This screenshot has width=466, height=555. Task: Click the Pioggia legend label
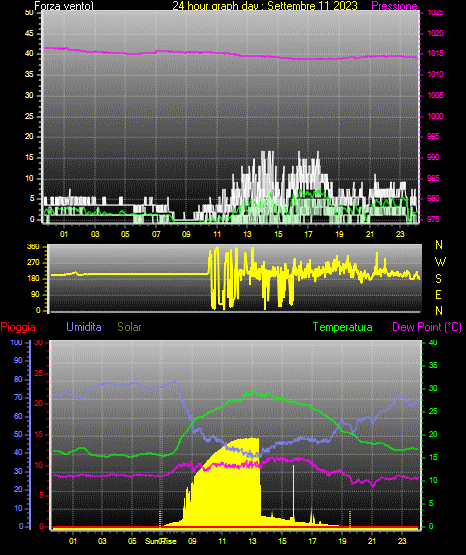coord(18,327)
